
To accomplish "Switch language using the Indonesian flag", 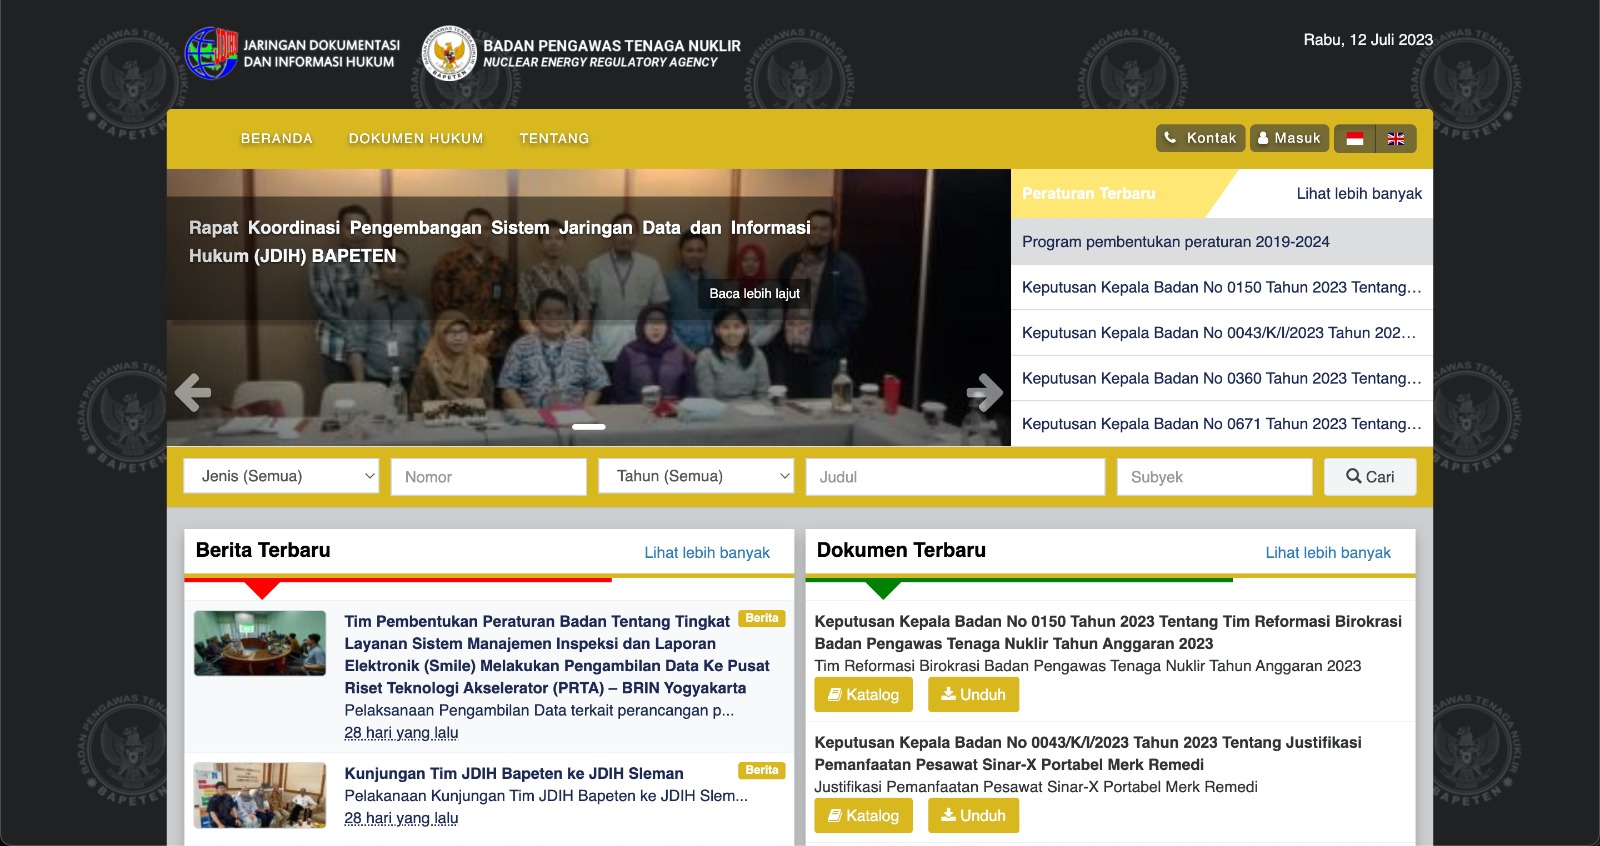I will pyautogui.click(x=1354, y=138).
